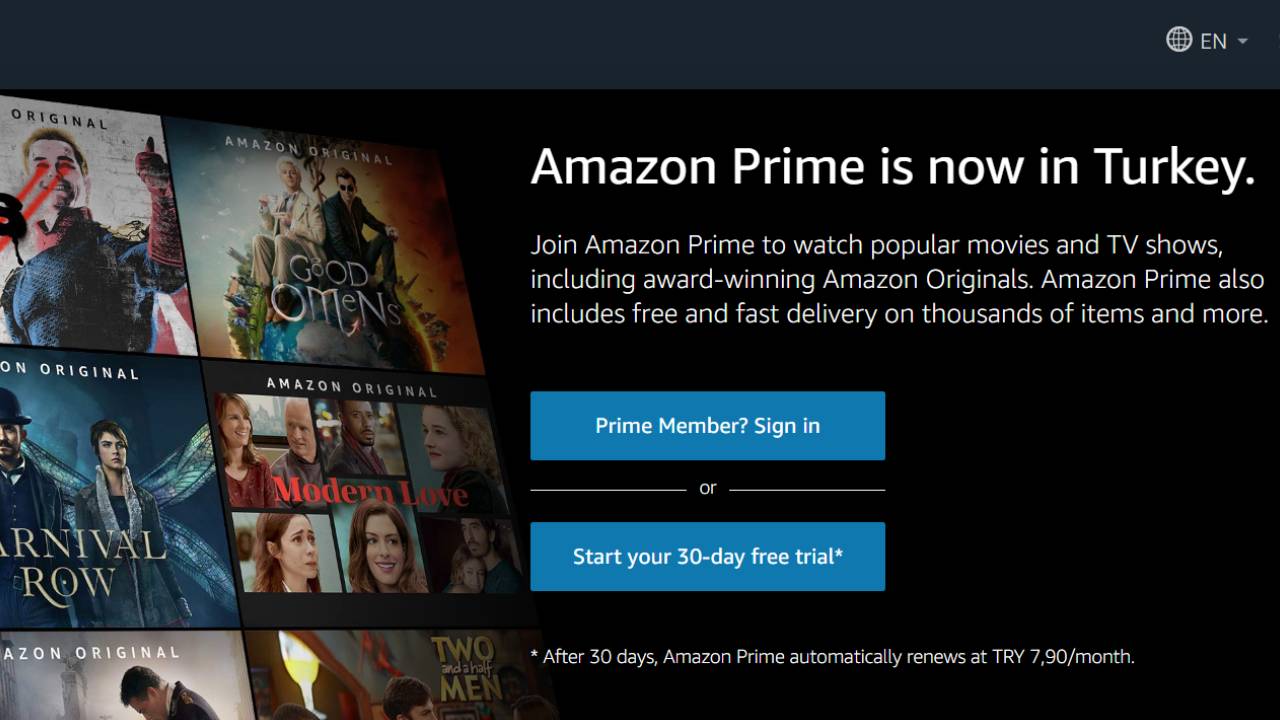The height and width of the screenshot is (720, 1280).
Task: Sign in with the Prime Member button
Action: 707,426
